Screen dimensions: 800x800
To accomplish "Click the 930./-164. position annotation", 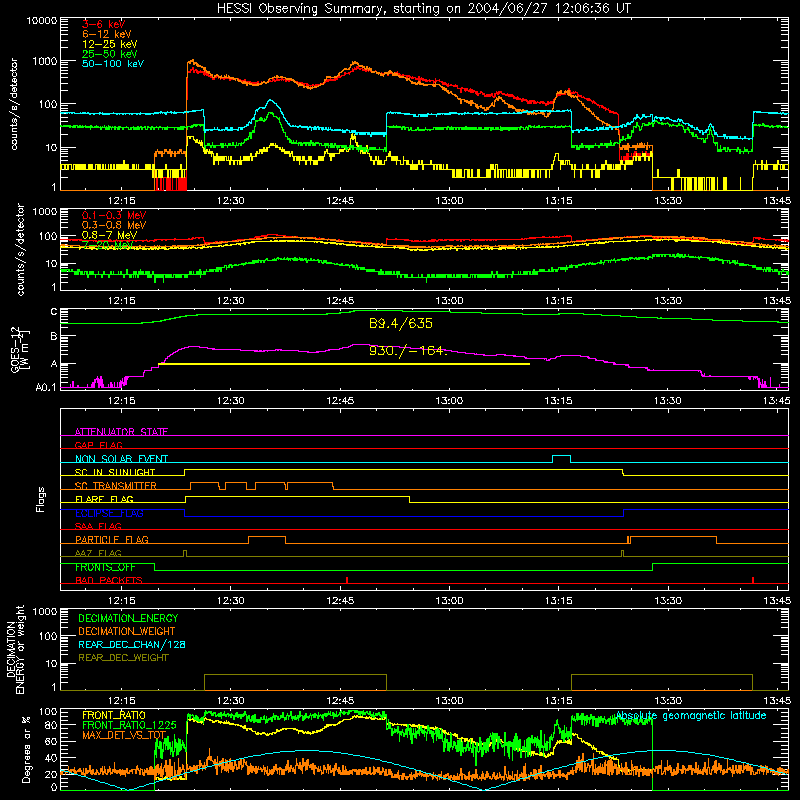I will pyautogui.click(x=409, y=351).
